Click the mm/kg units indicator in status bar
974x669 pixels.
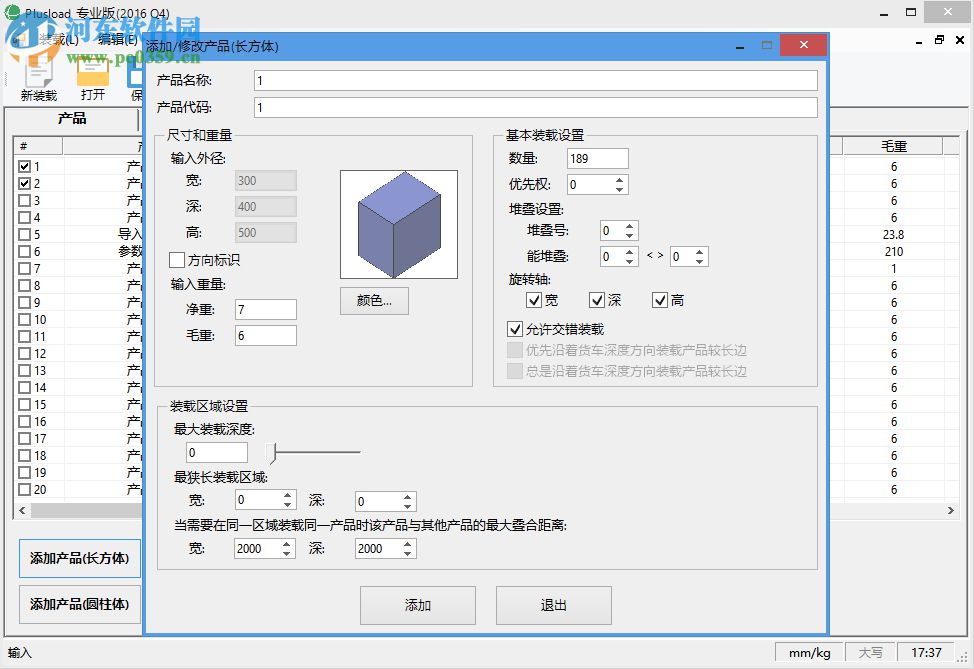click(808, 652)
